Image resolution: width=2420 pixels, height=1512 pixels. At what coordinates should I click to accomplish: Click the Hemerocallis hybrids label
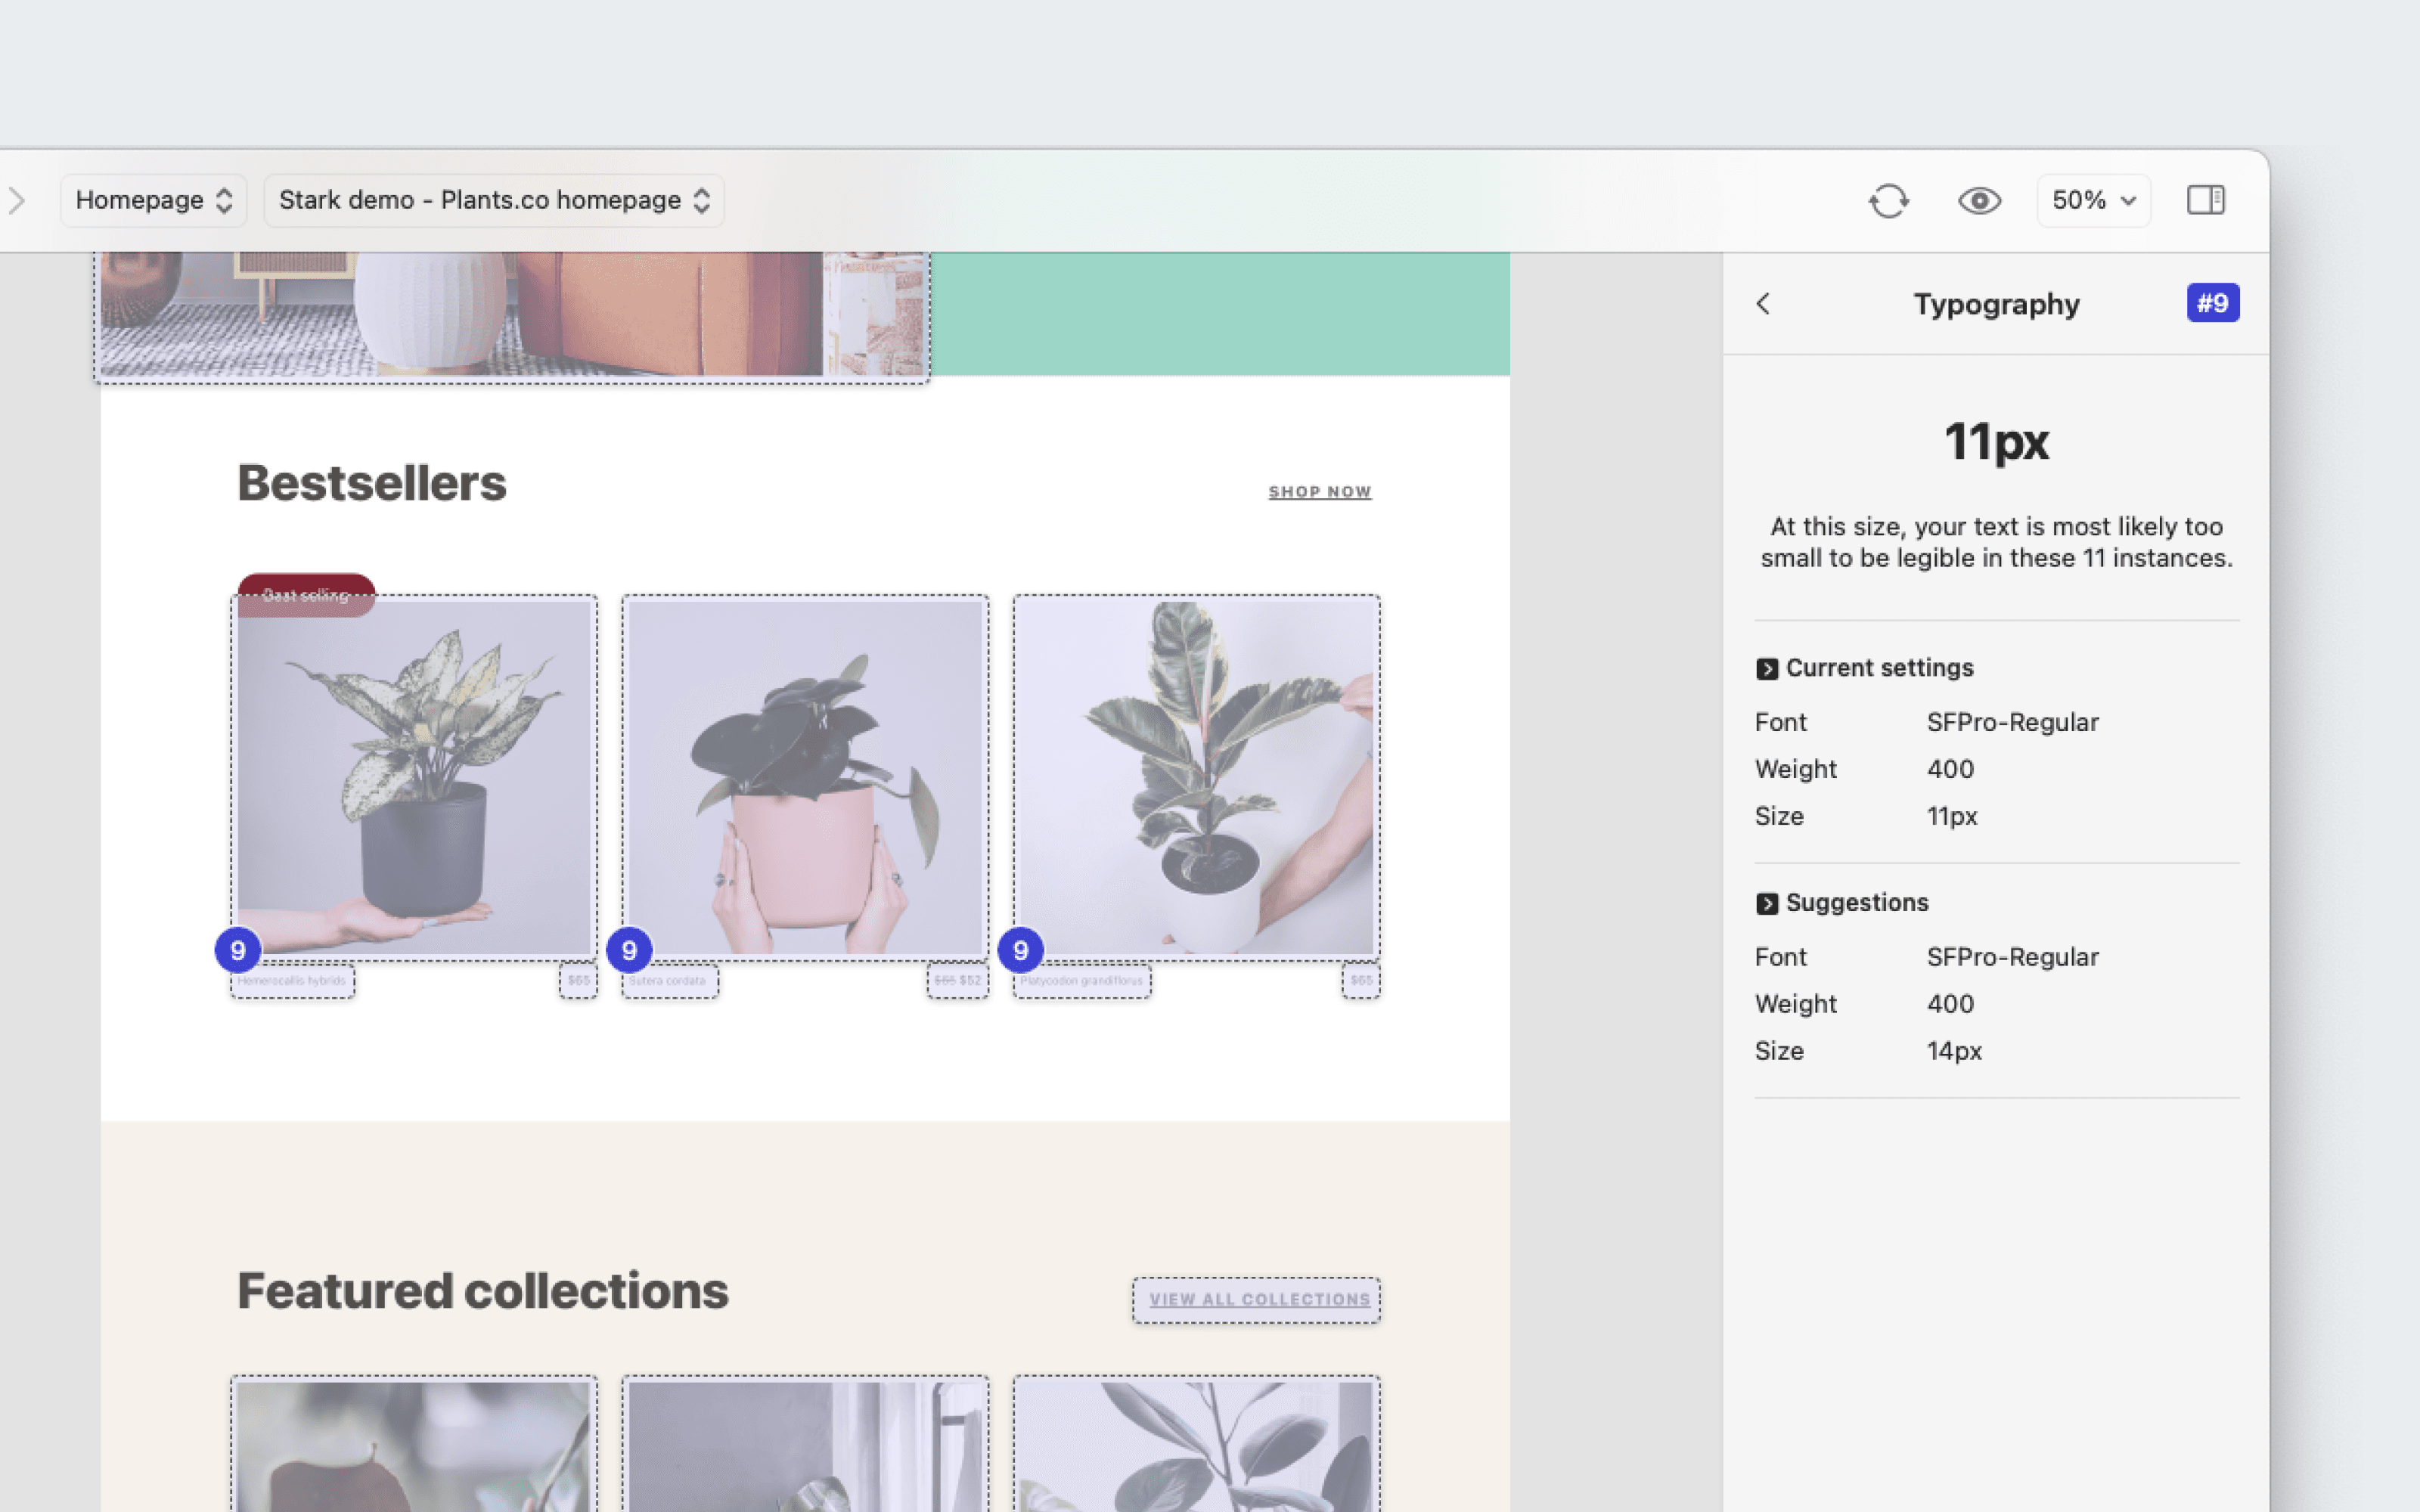tap(292, 981)
